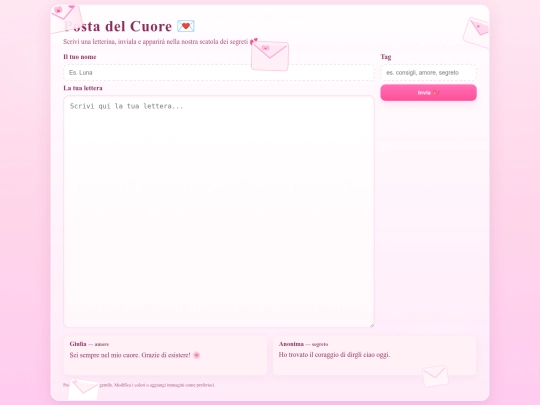Grab the textarea resize handle corner
The width and height of the screenshot is (540, 405).
(372, 325)
